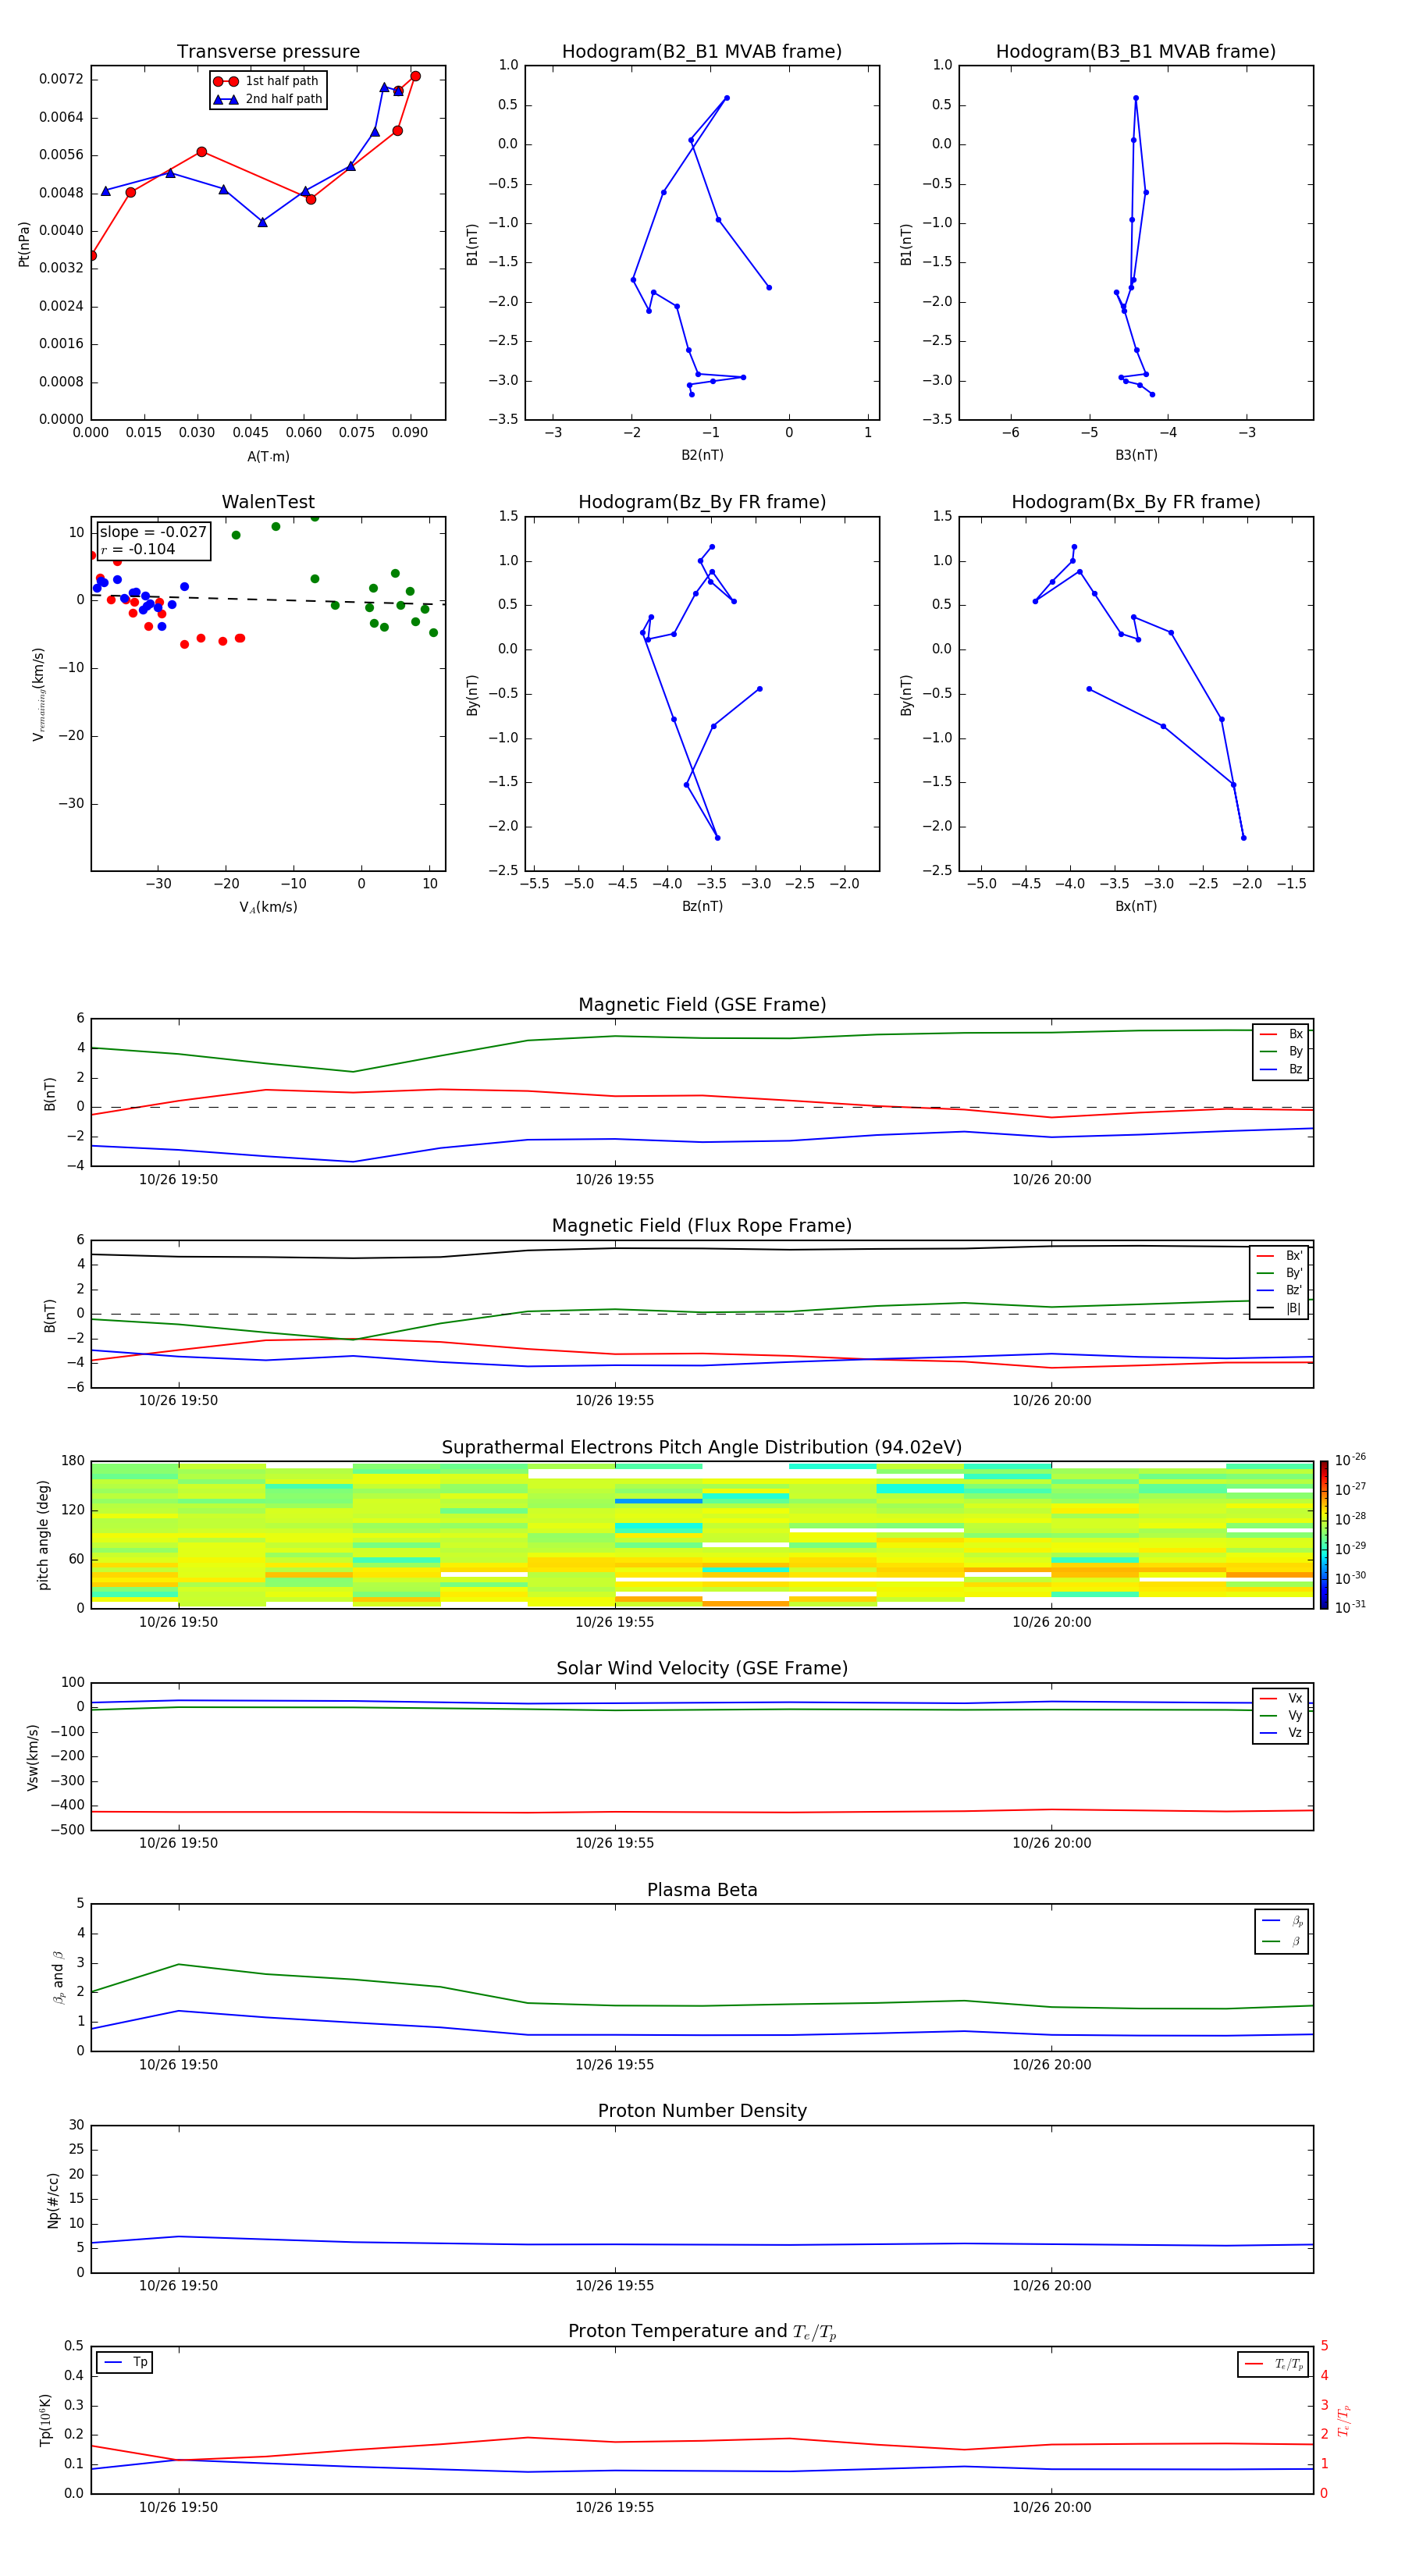Click the 'Plasma Beta' title
Screen dimensions: 1405x2576
(x=702, y=1890)
